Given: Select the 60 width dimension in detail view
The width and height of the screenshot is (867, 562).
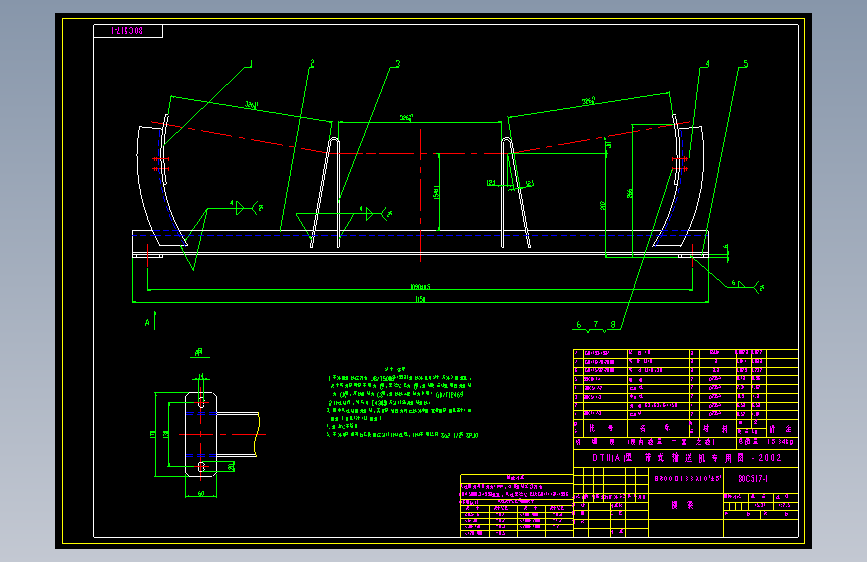Looking at the screenshot, I should [201, 493].
